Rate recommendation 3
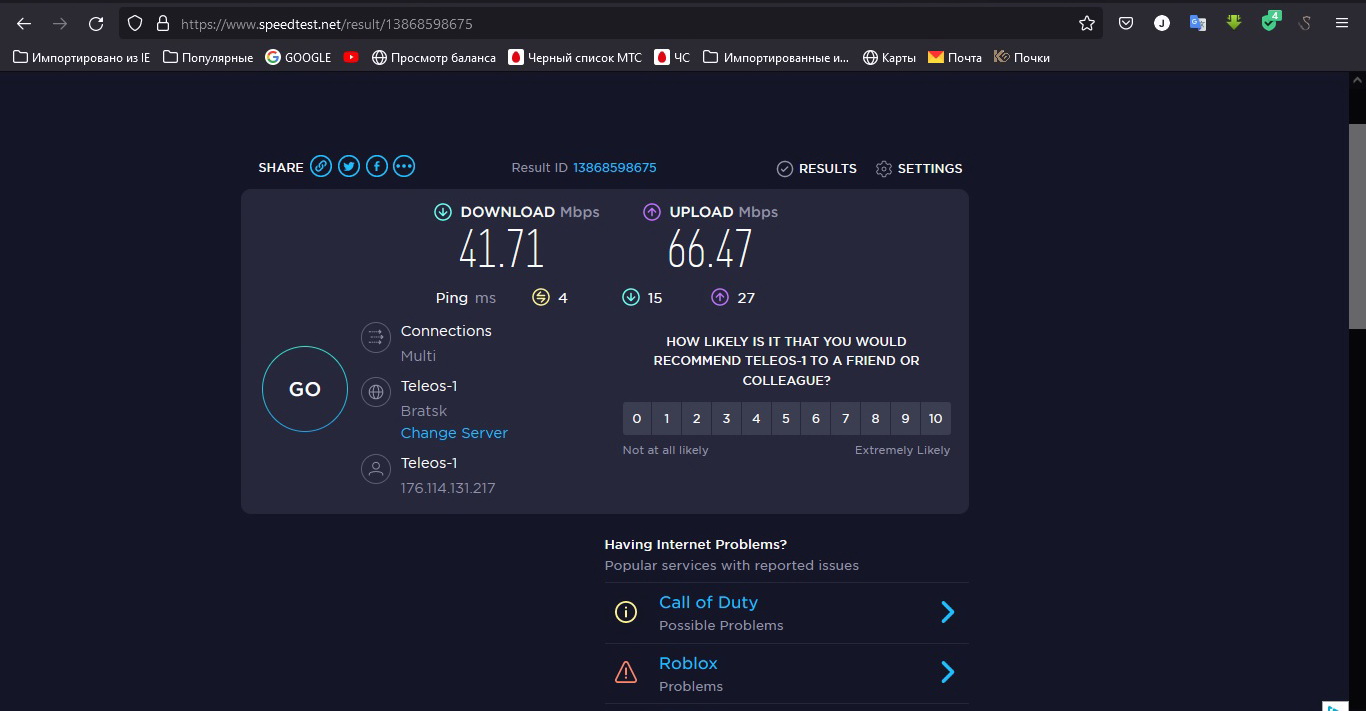1366x711 pixels. [x=727, y=418]
